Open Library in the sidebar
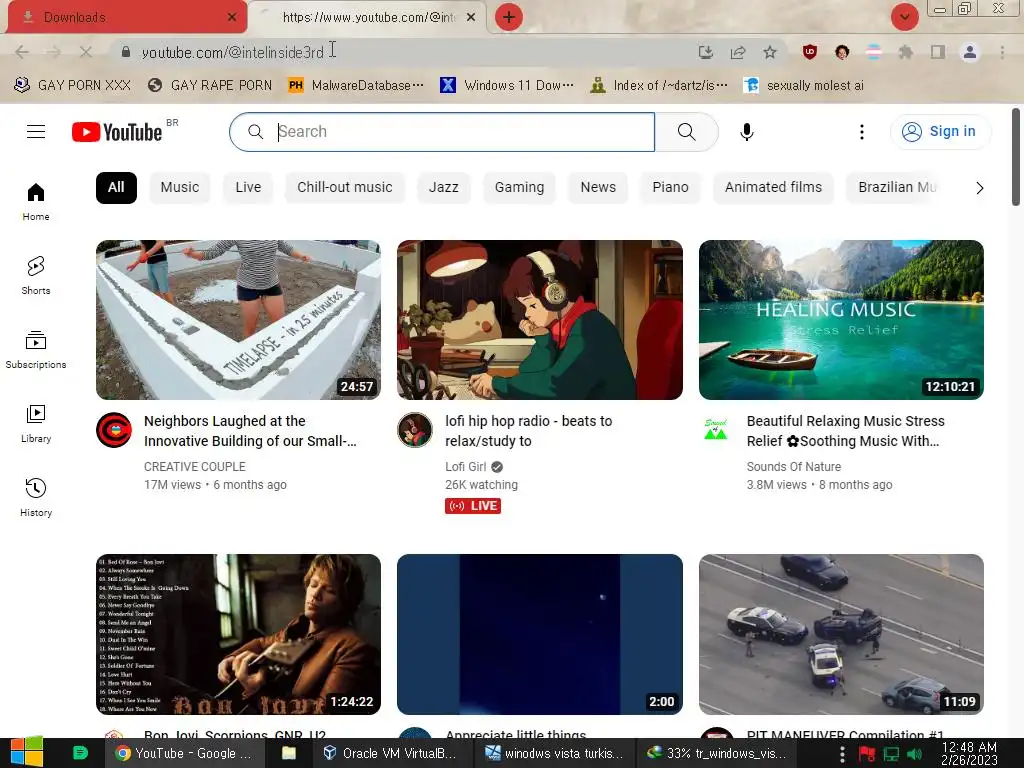This screenshot has width=1024, height=768. (x=36, y=423)
